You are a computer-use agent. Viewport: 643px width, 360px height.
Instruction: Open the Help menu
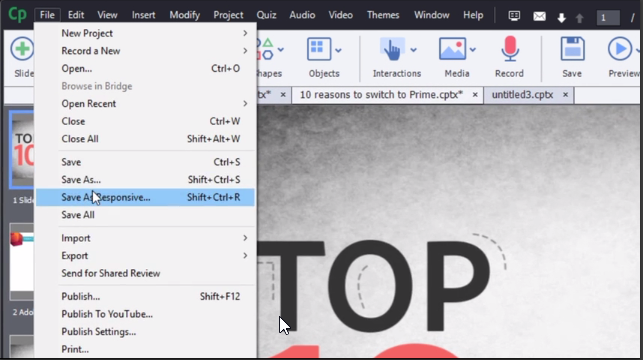[473, 15]
